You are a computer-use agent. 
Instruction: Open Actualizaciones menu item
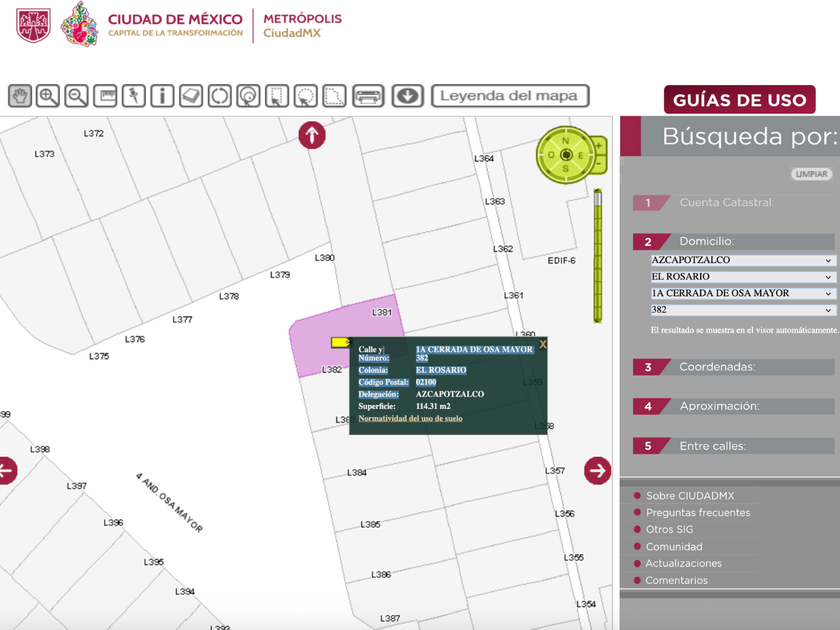click(684, 564)
